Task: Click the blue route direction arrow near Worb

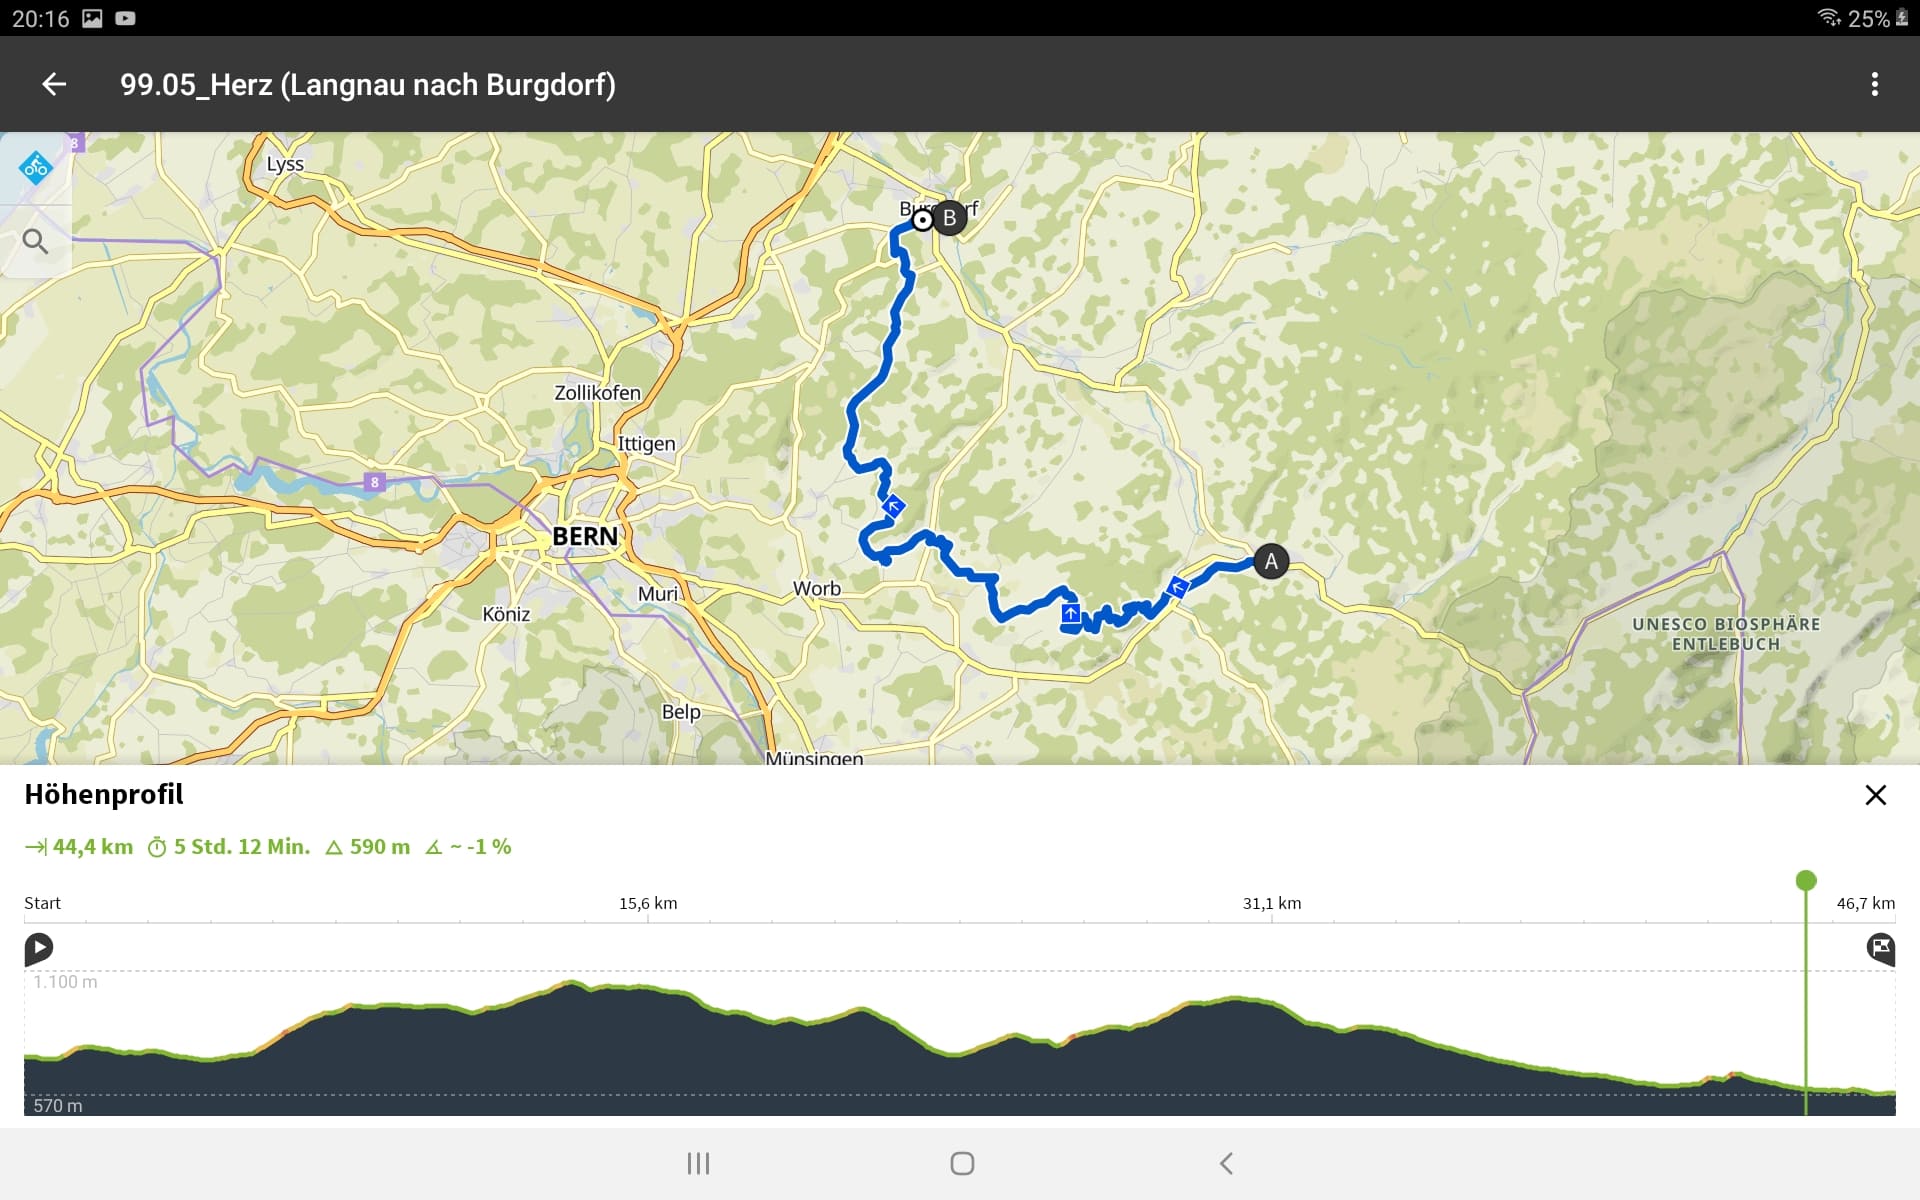Action: 894,507
